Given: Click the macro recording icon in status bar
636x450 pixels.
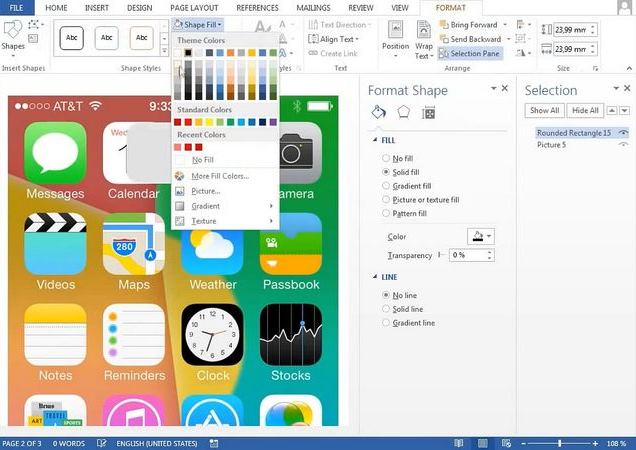Looking at the screenshot, I should (x=214, y=443).
